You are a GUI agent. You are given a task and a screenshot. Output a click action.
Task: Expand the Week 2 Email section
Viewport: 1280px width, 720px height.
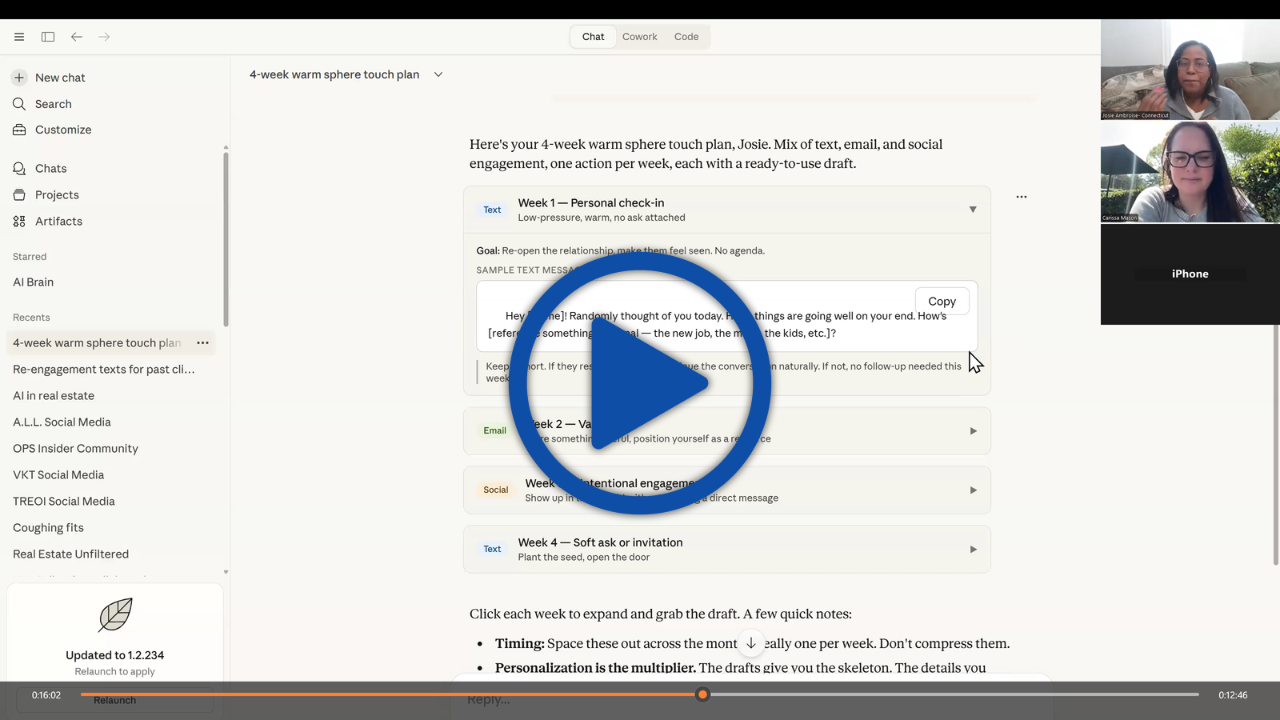click(973, 431)
